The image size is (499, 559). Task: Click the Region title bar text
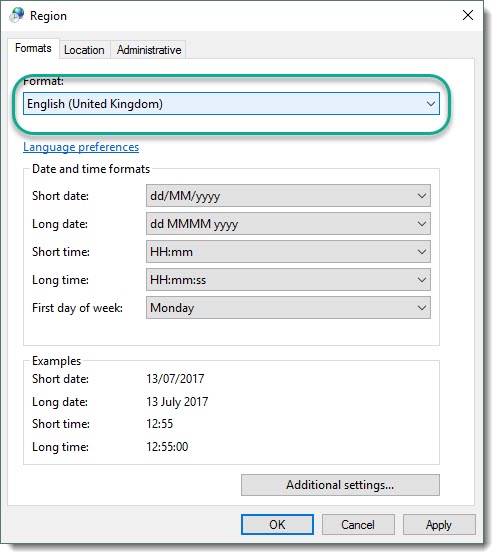(x=49, y=16)
